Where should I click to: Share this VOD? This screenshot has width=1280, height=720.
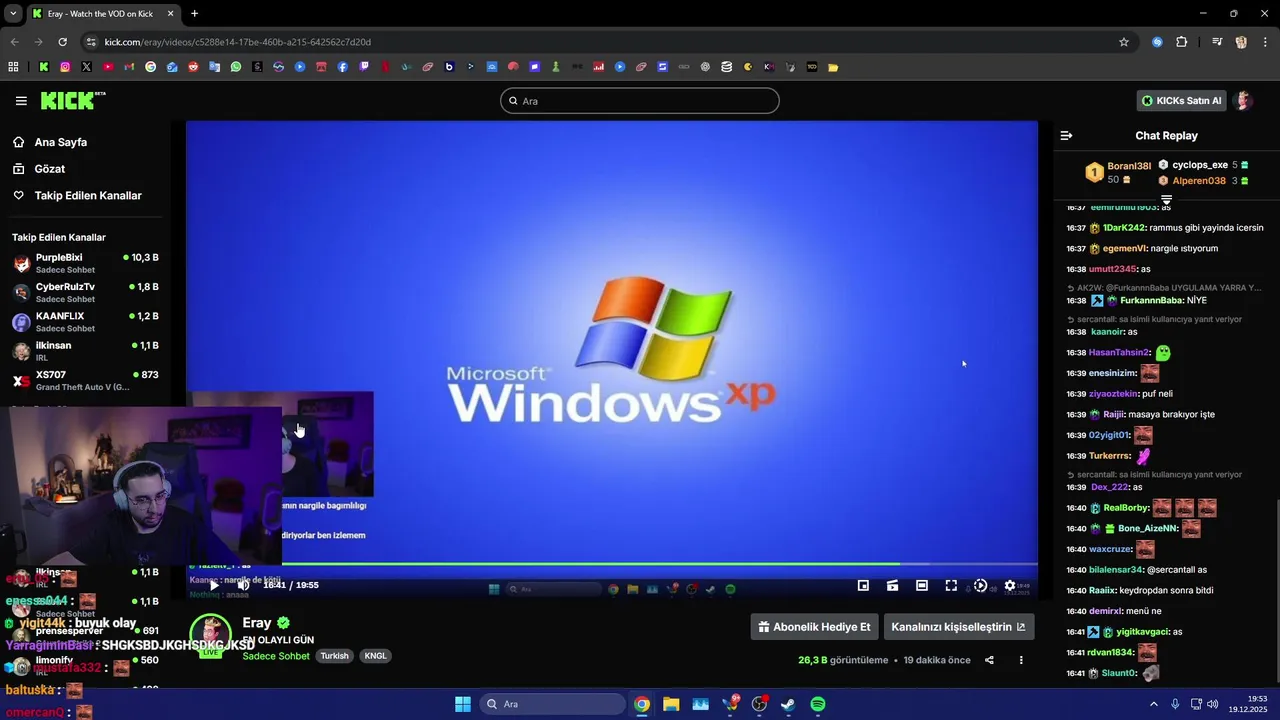coord(989,660)
